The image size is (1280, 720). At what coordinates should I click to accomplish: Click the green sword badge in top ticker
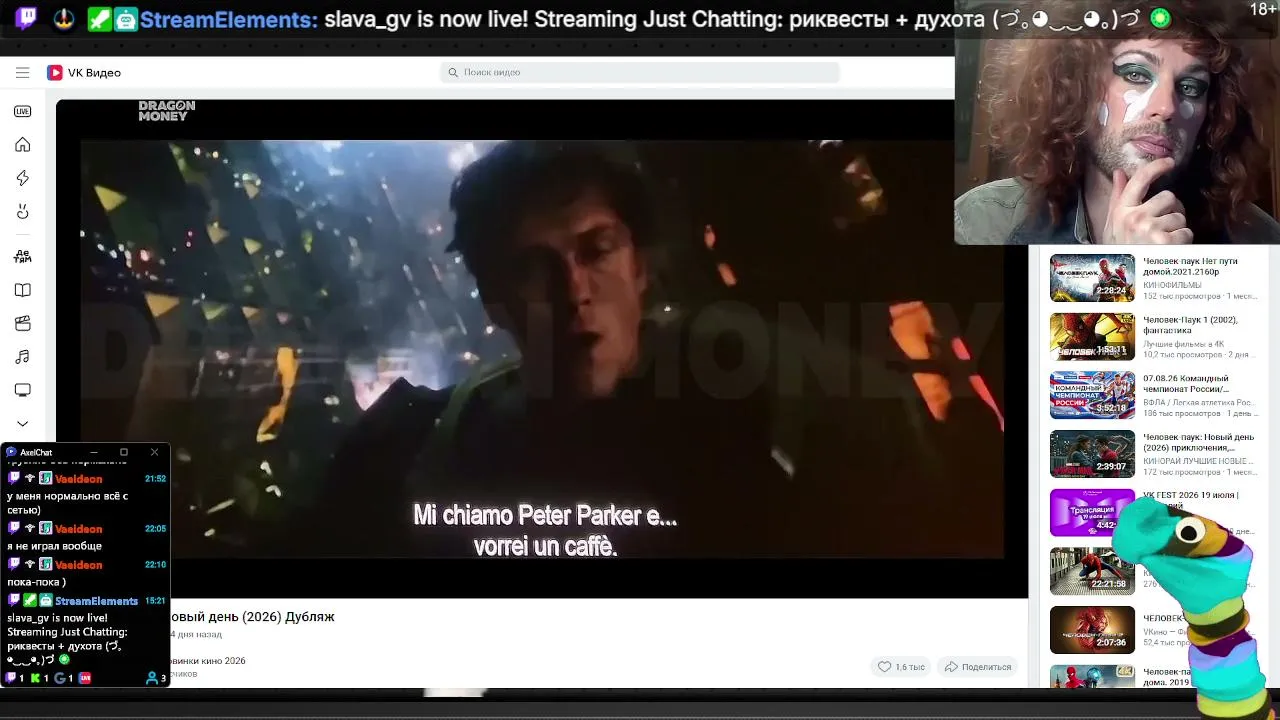pyautogui.click(x=99, y=19)
